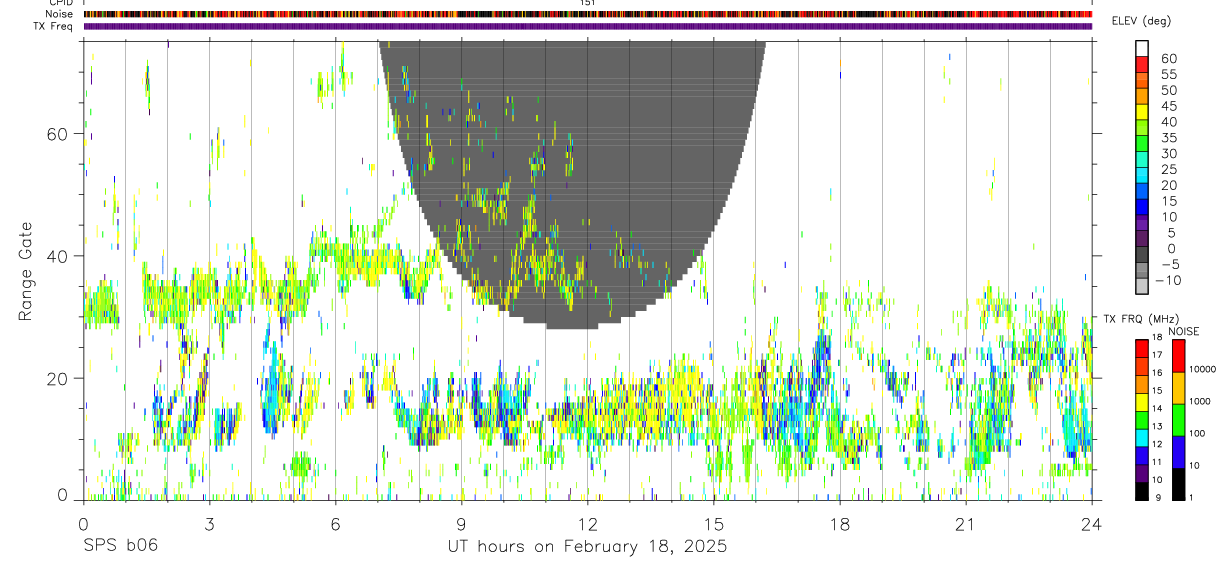Click hour tick label '24' on time axis

click(x=1092, y=524)
